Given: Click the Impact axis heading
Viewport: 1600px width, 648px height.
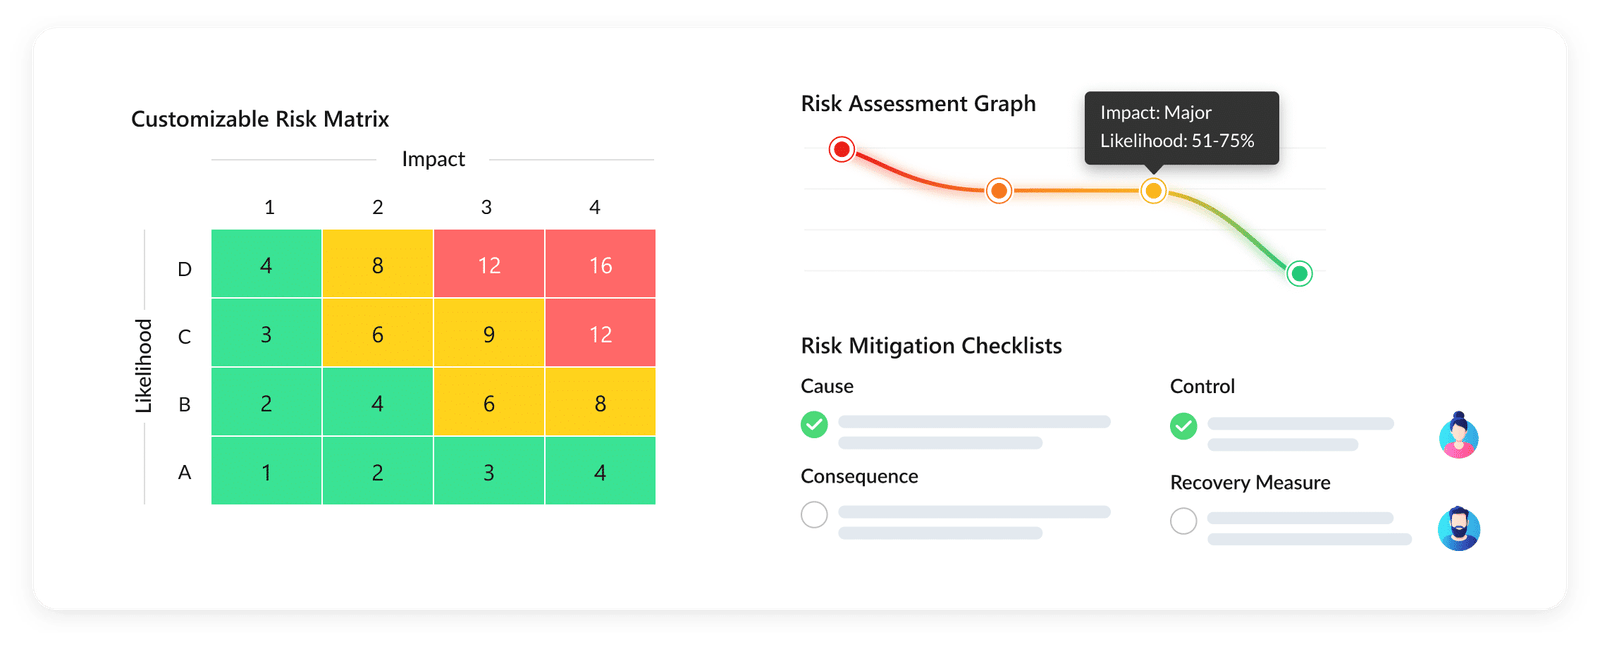Looking at the screenshot, I should [x=433, y=159].
